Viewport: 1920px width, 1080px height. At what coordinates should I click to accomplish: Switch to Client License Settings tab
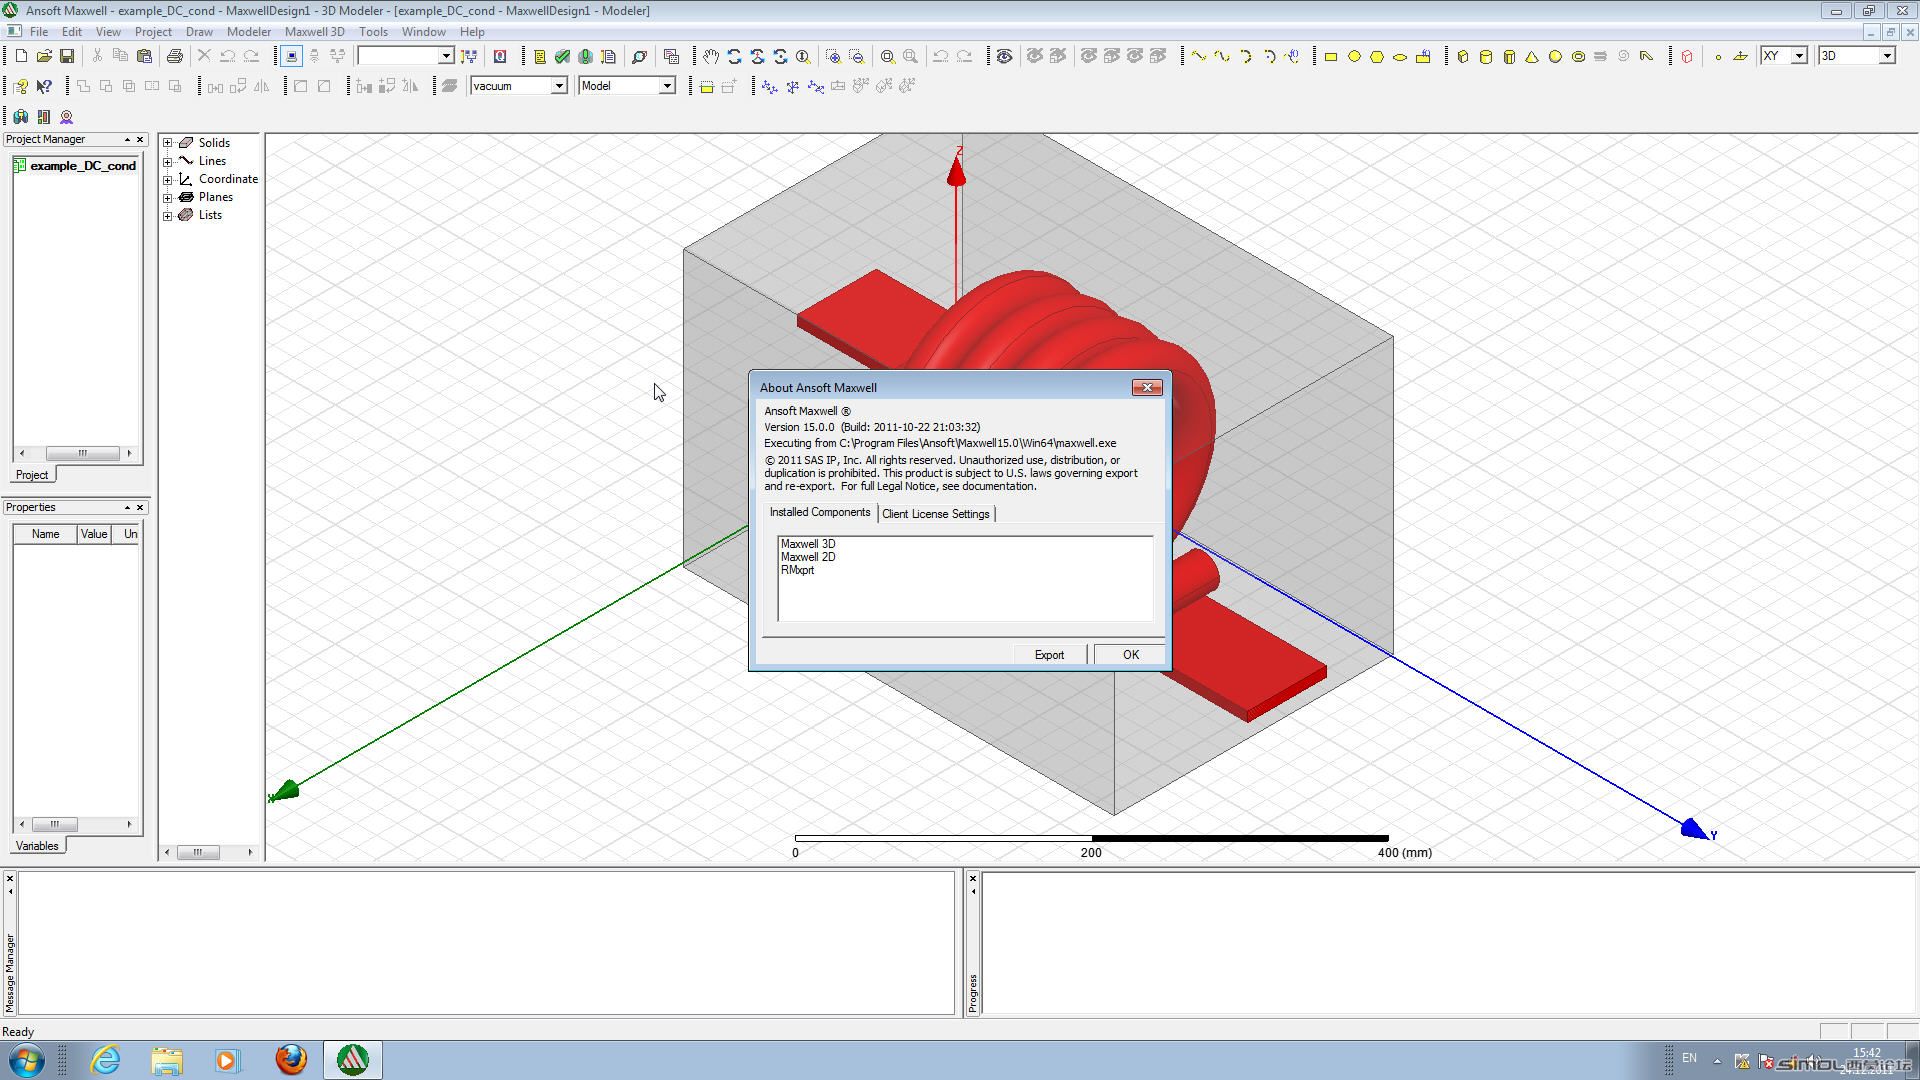(936, 514)
